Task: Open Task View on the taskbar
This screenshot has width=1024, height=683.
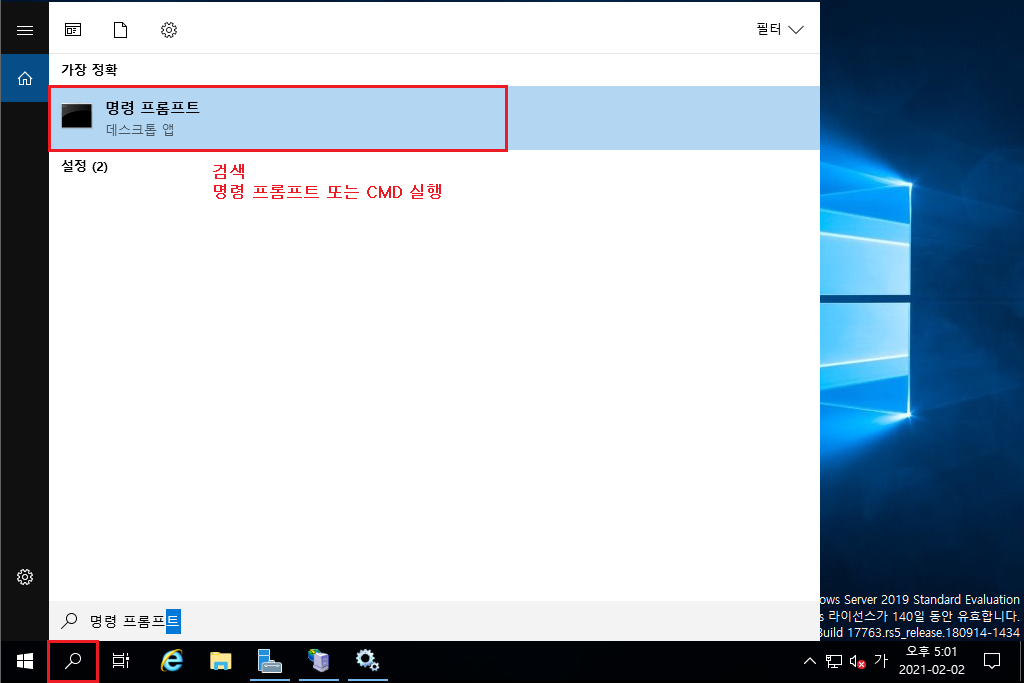Action: [121, 661]
